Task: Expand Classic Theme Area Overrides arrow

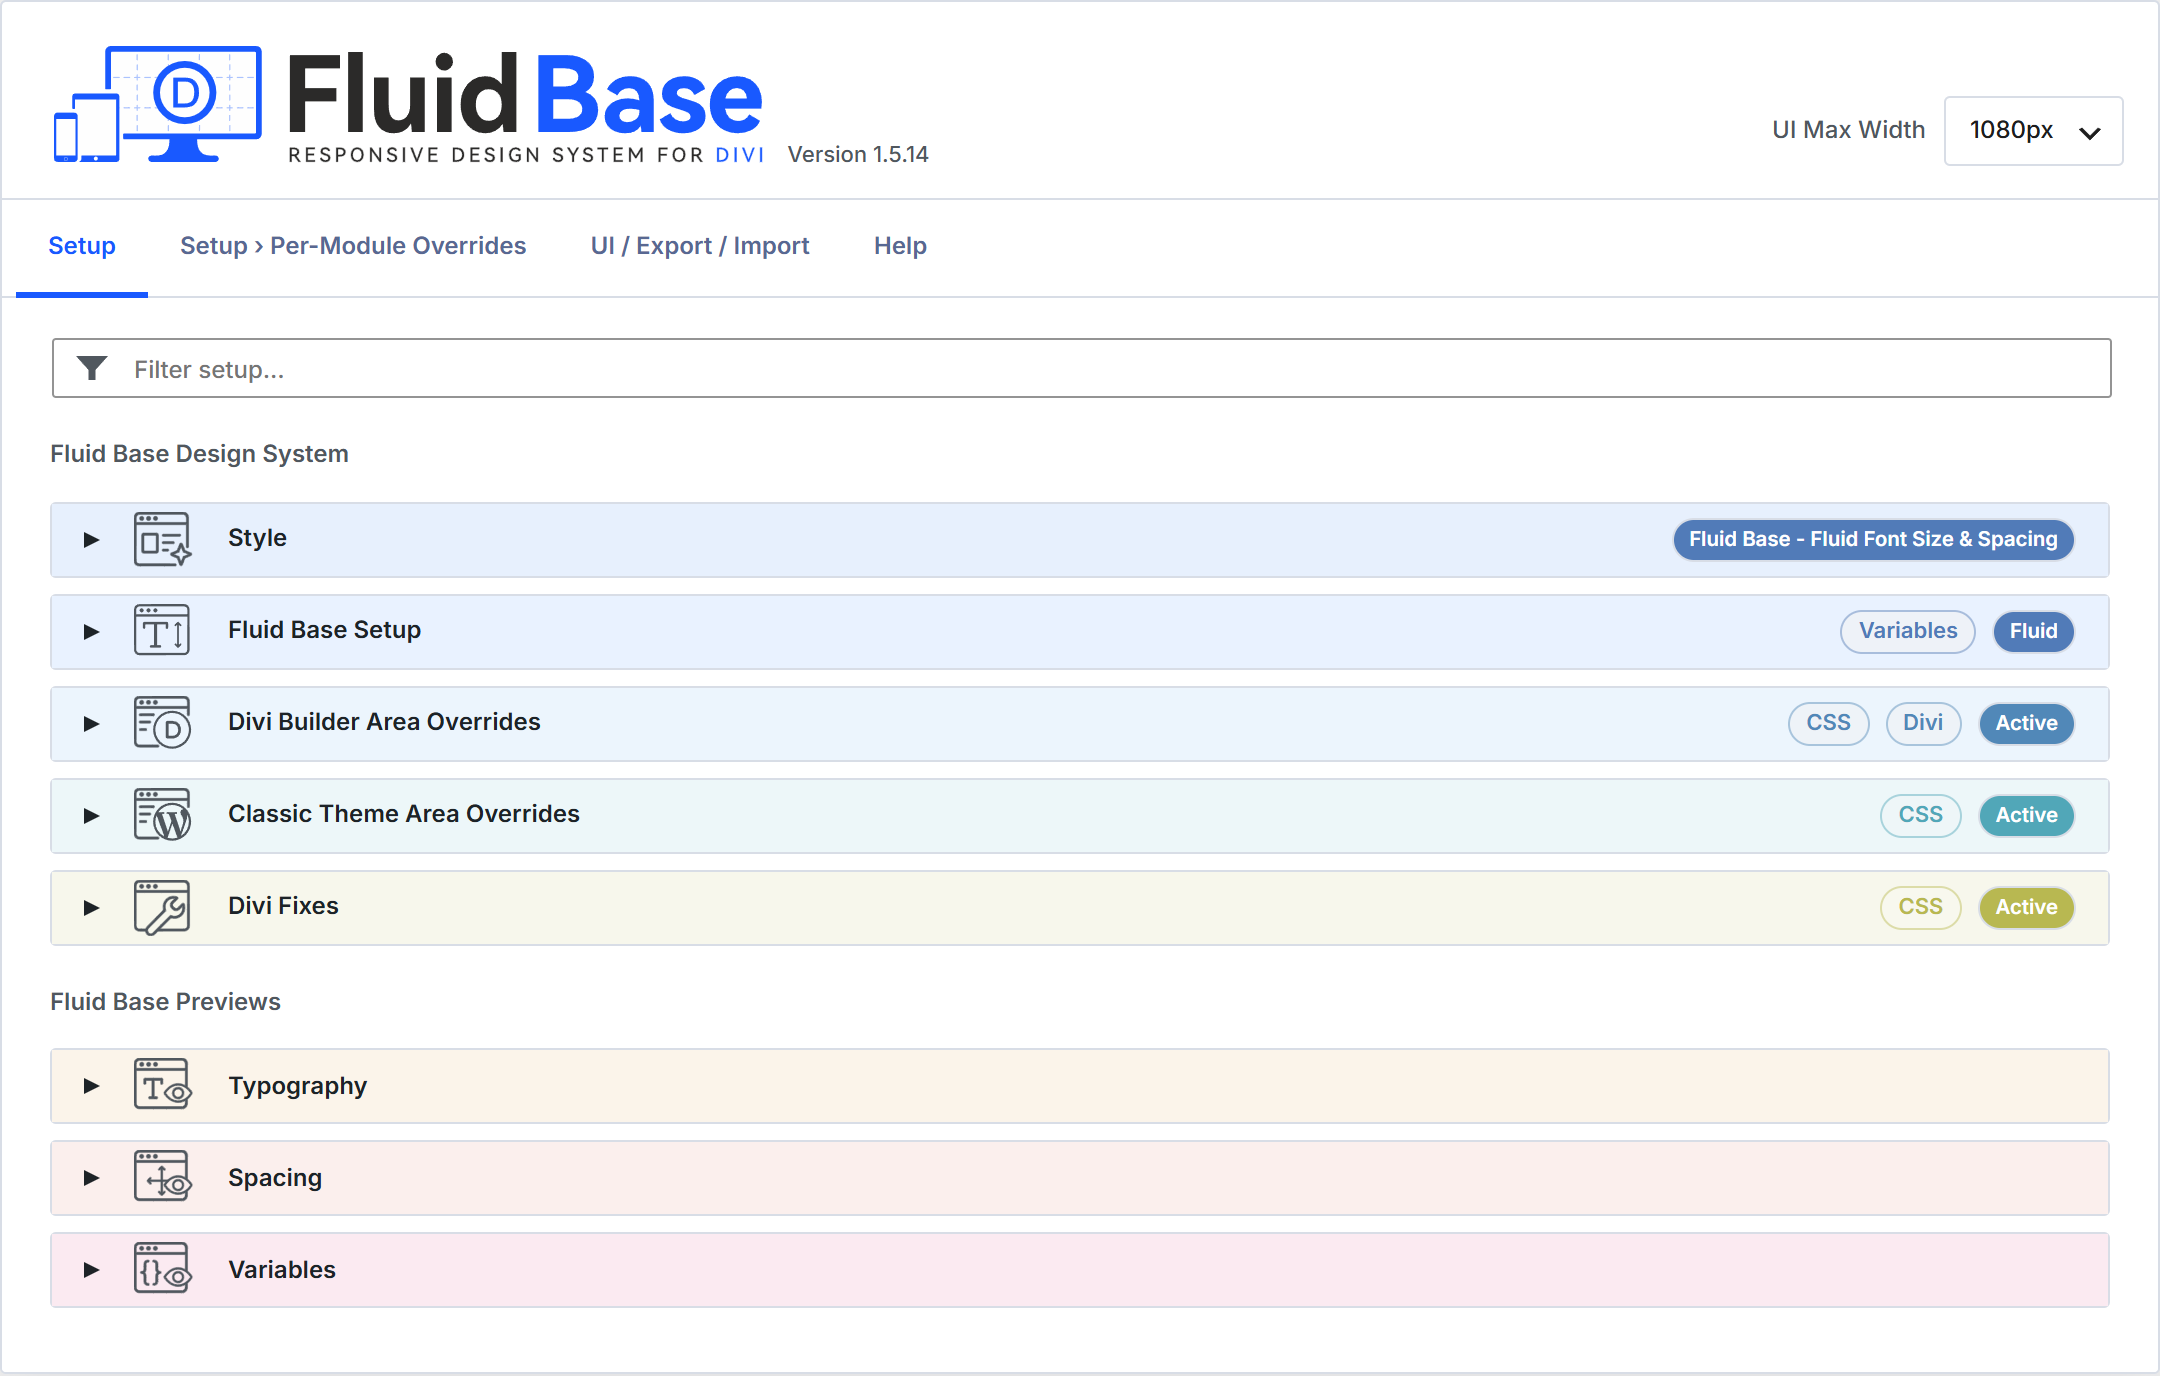Action: (x=91, y=816)
